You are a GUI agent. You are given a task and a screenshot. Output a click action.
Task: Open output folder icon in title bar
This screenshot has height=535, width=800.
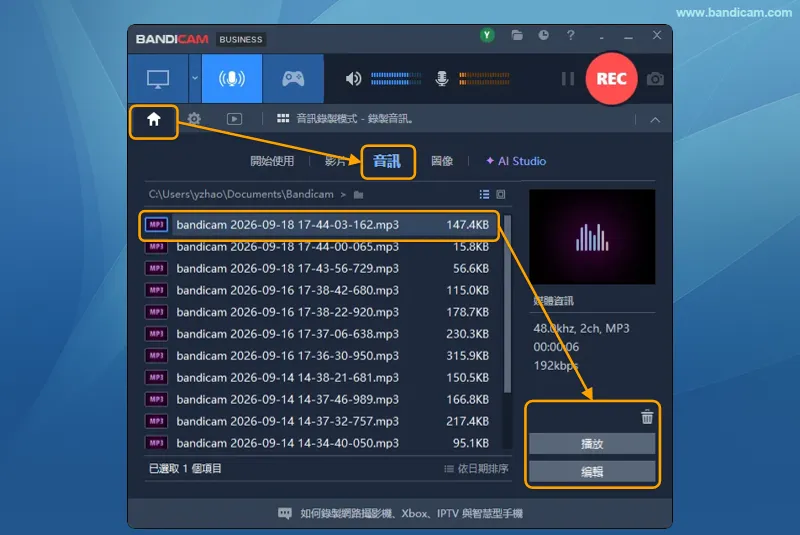point(517,35)
